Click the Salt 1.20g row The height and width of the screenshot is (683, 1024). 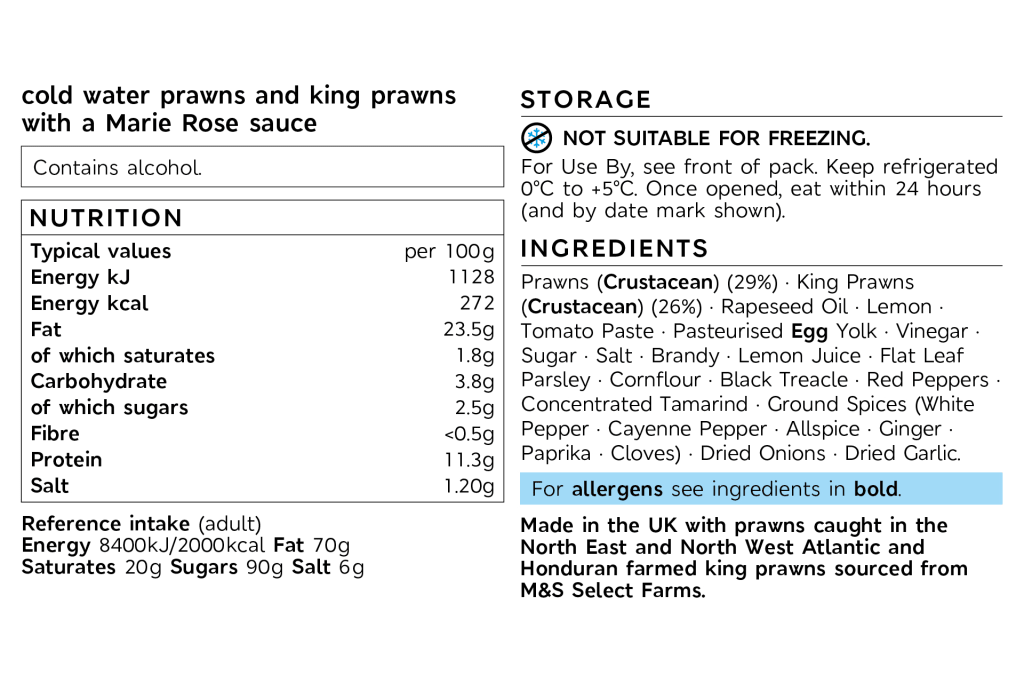point(263,486)
